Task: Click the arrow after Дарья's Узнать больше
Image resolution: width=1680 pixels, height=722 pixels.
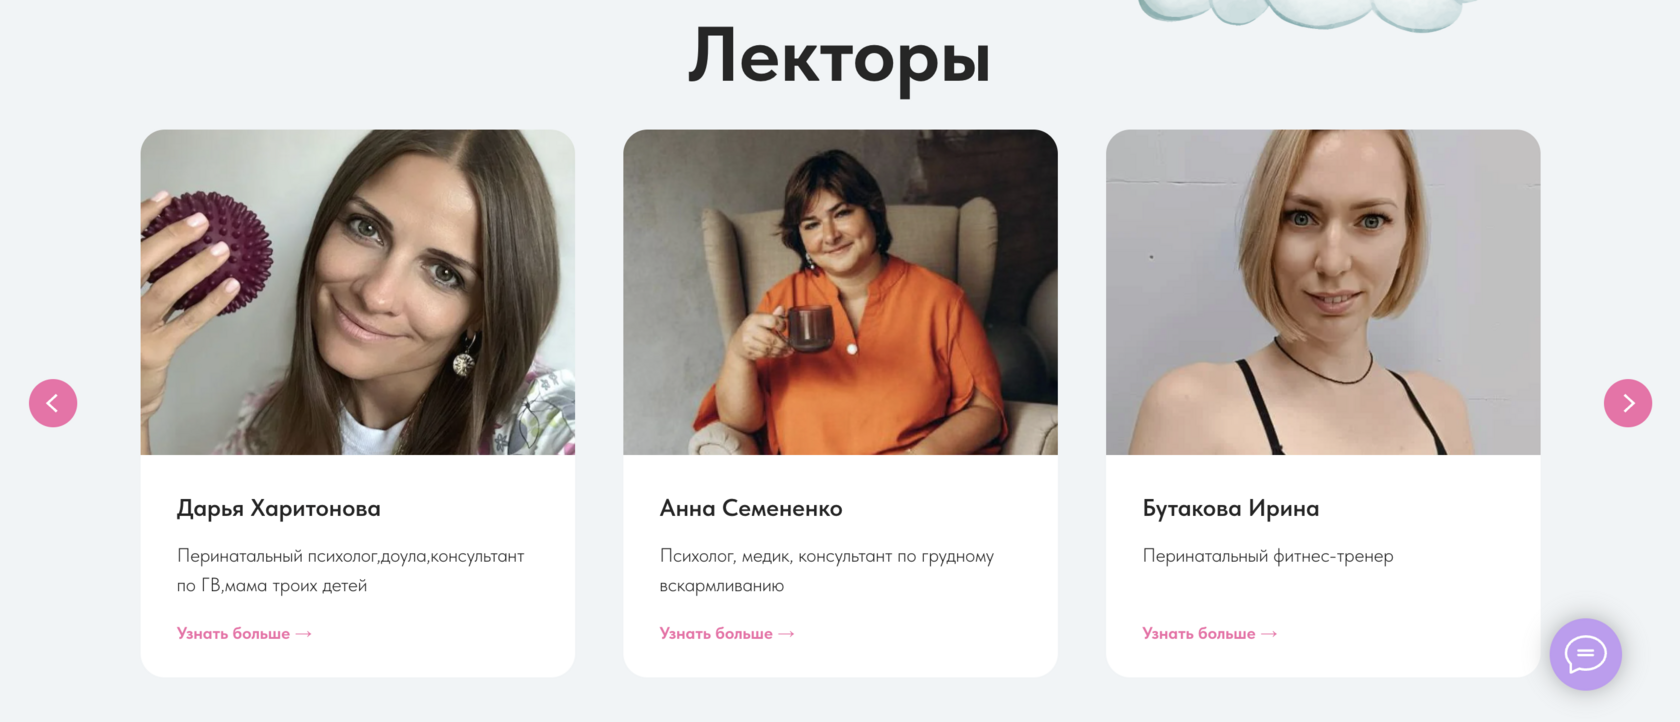Action: (304, 634)
